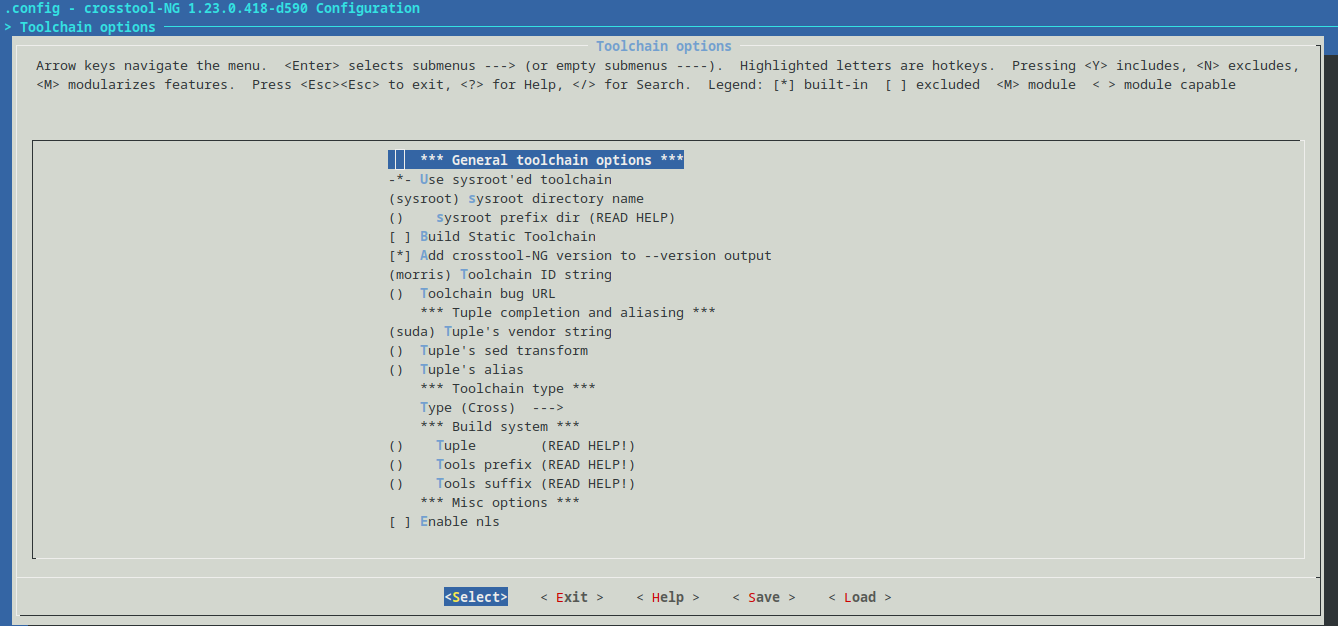Click the Exit button
The height and width of the screenshot is (626, 1338).
(x=572, y=597)
